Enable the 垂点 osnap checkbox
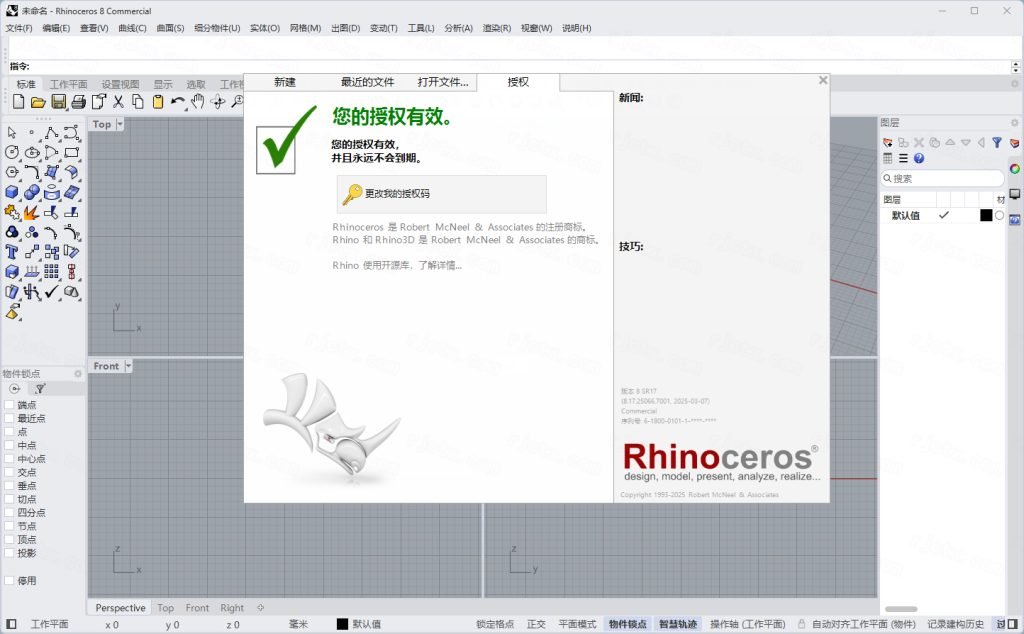This screenshot has width=1024, height=634. tap(9, 485)
